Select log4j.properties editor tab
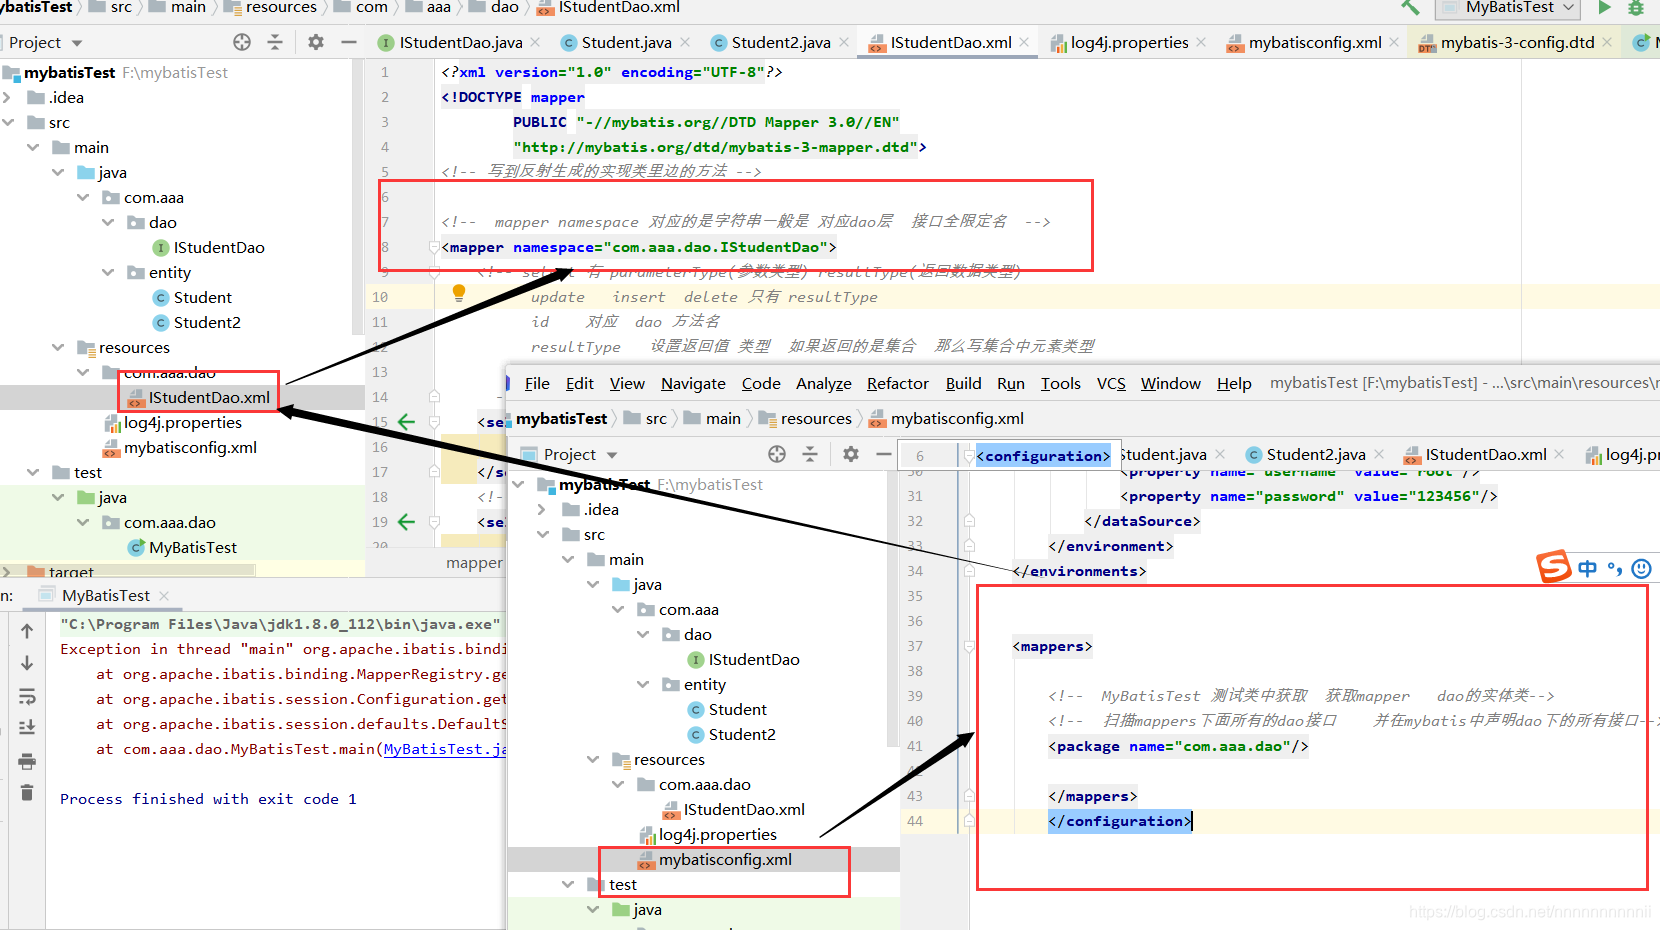1660x930 pixels. pyautogui.click(x=1129, y=42)
